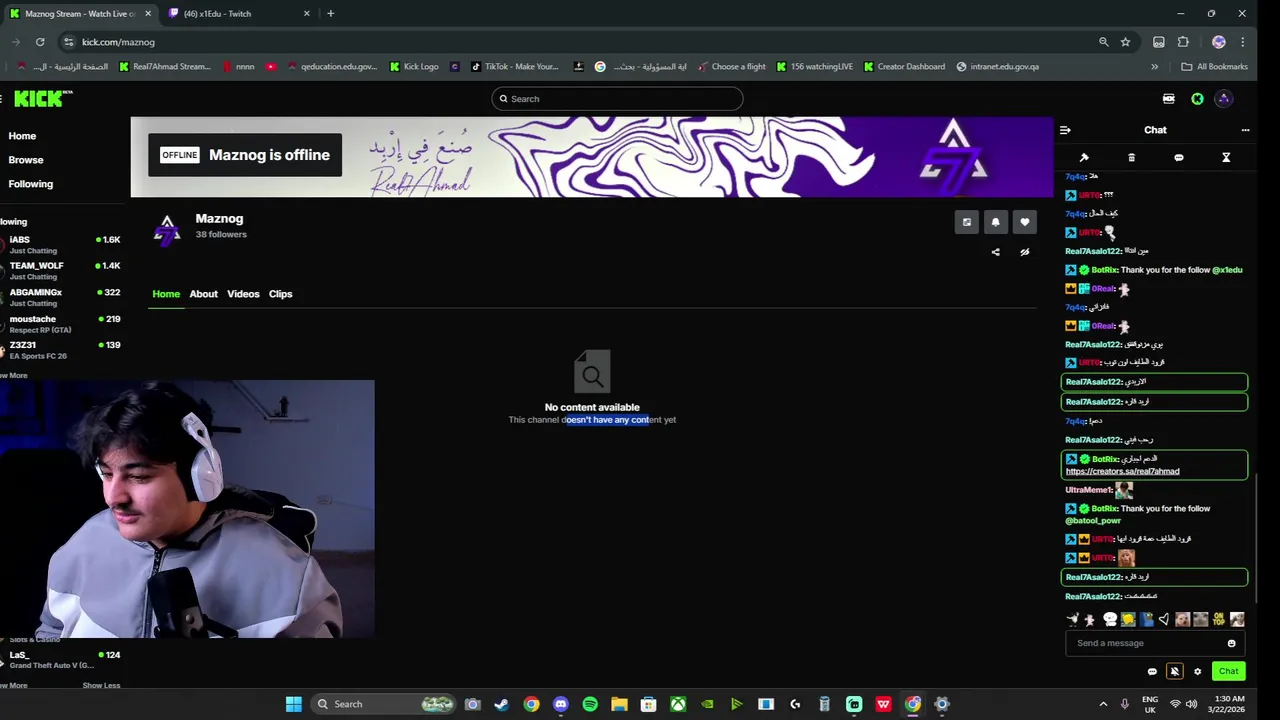This screenshot has width=1280, height=720.
Task: Click BotRix username in follow message for @x1edu
Action: pyautogui.click(x=1104, y=270)
